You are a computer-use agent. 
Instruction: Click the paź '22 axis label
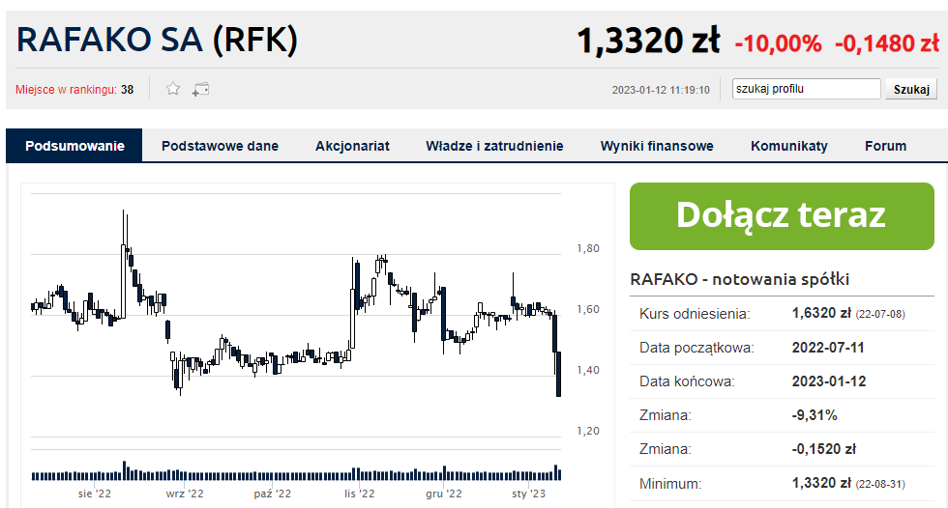tap(273, 494)
